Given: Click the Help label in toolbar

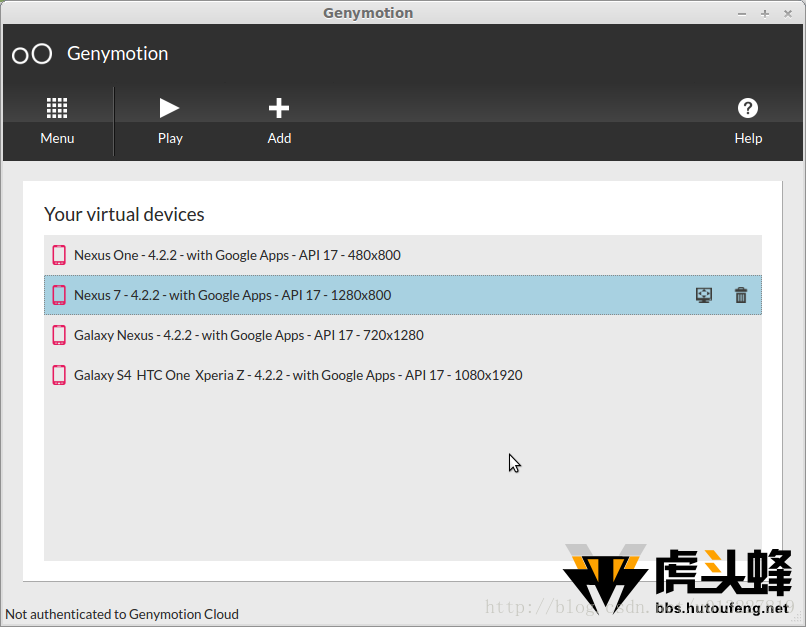Looking at the screenshot, I should point(748,138).
